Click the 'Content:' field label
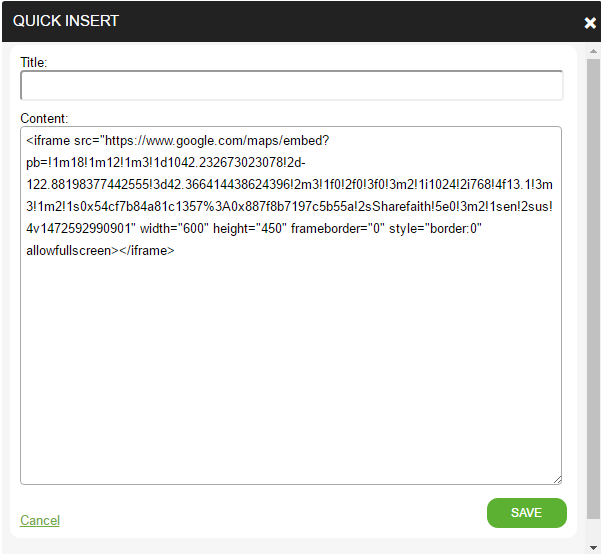601x554 pixels. pyautogui.click(x=44, y=118)
